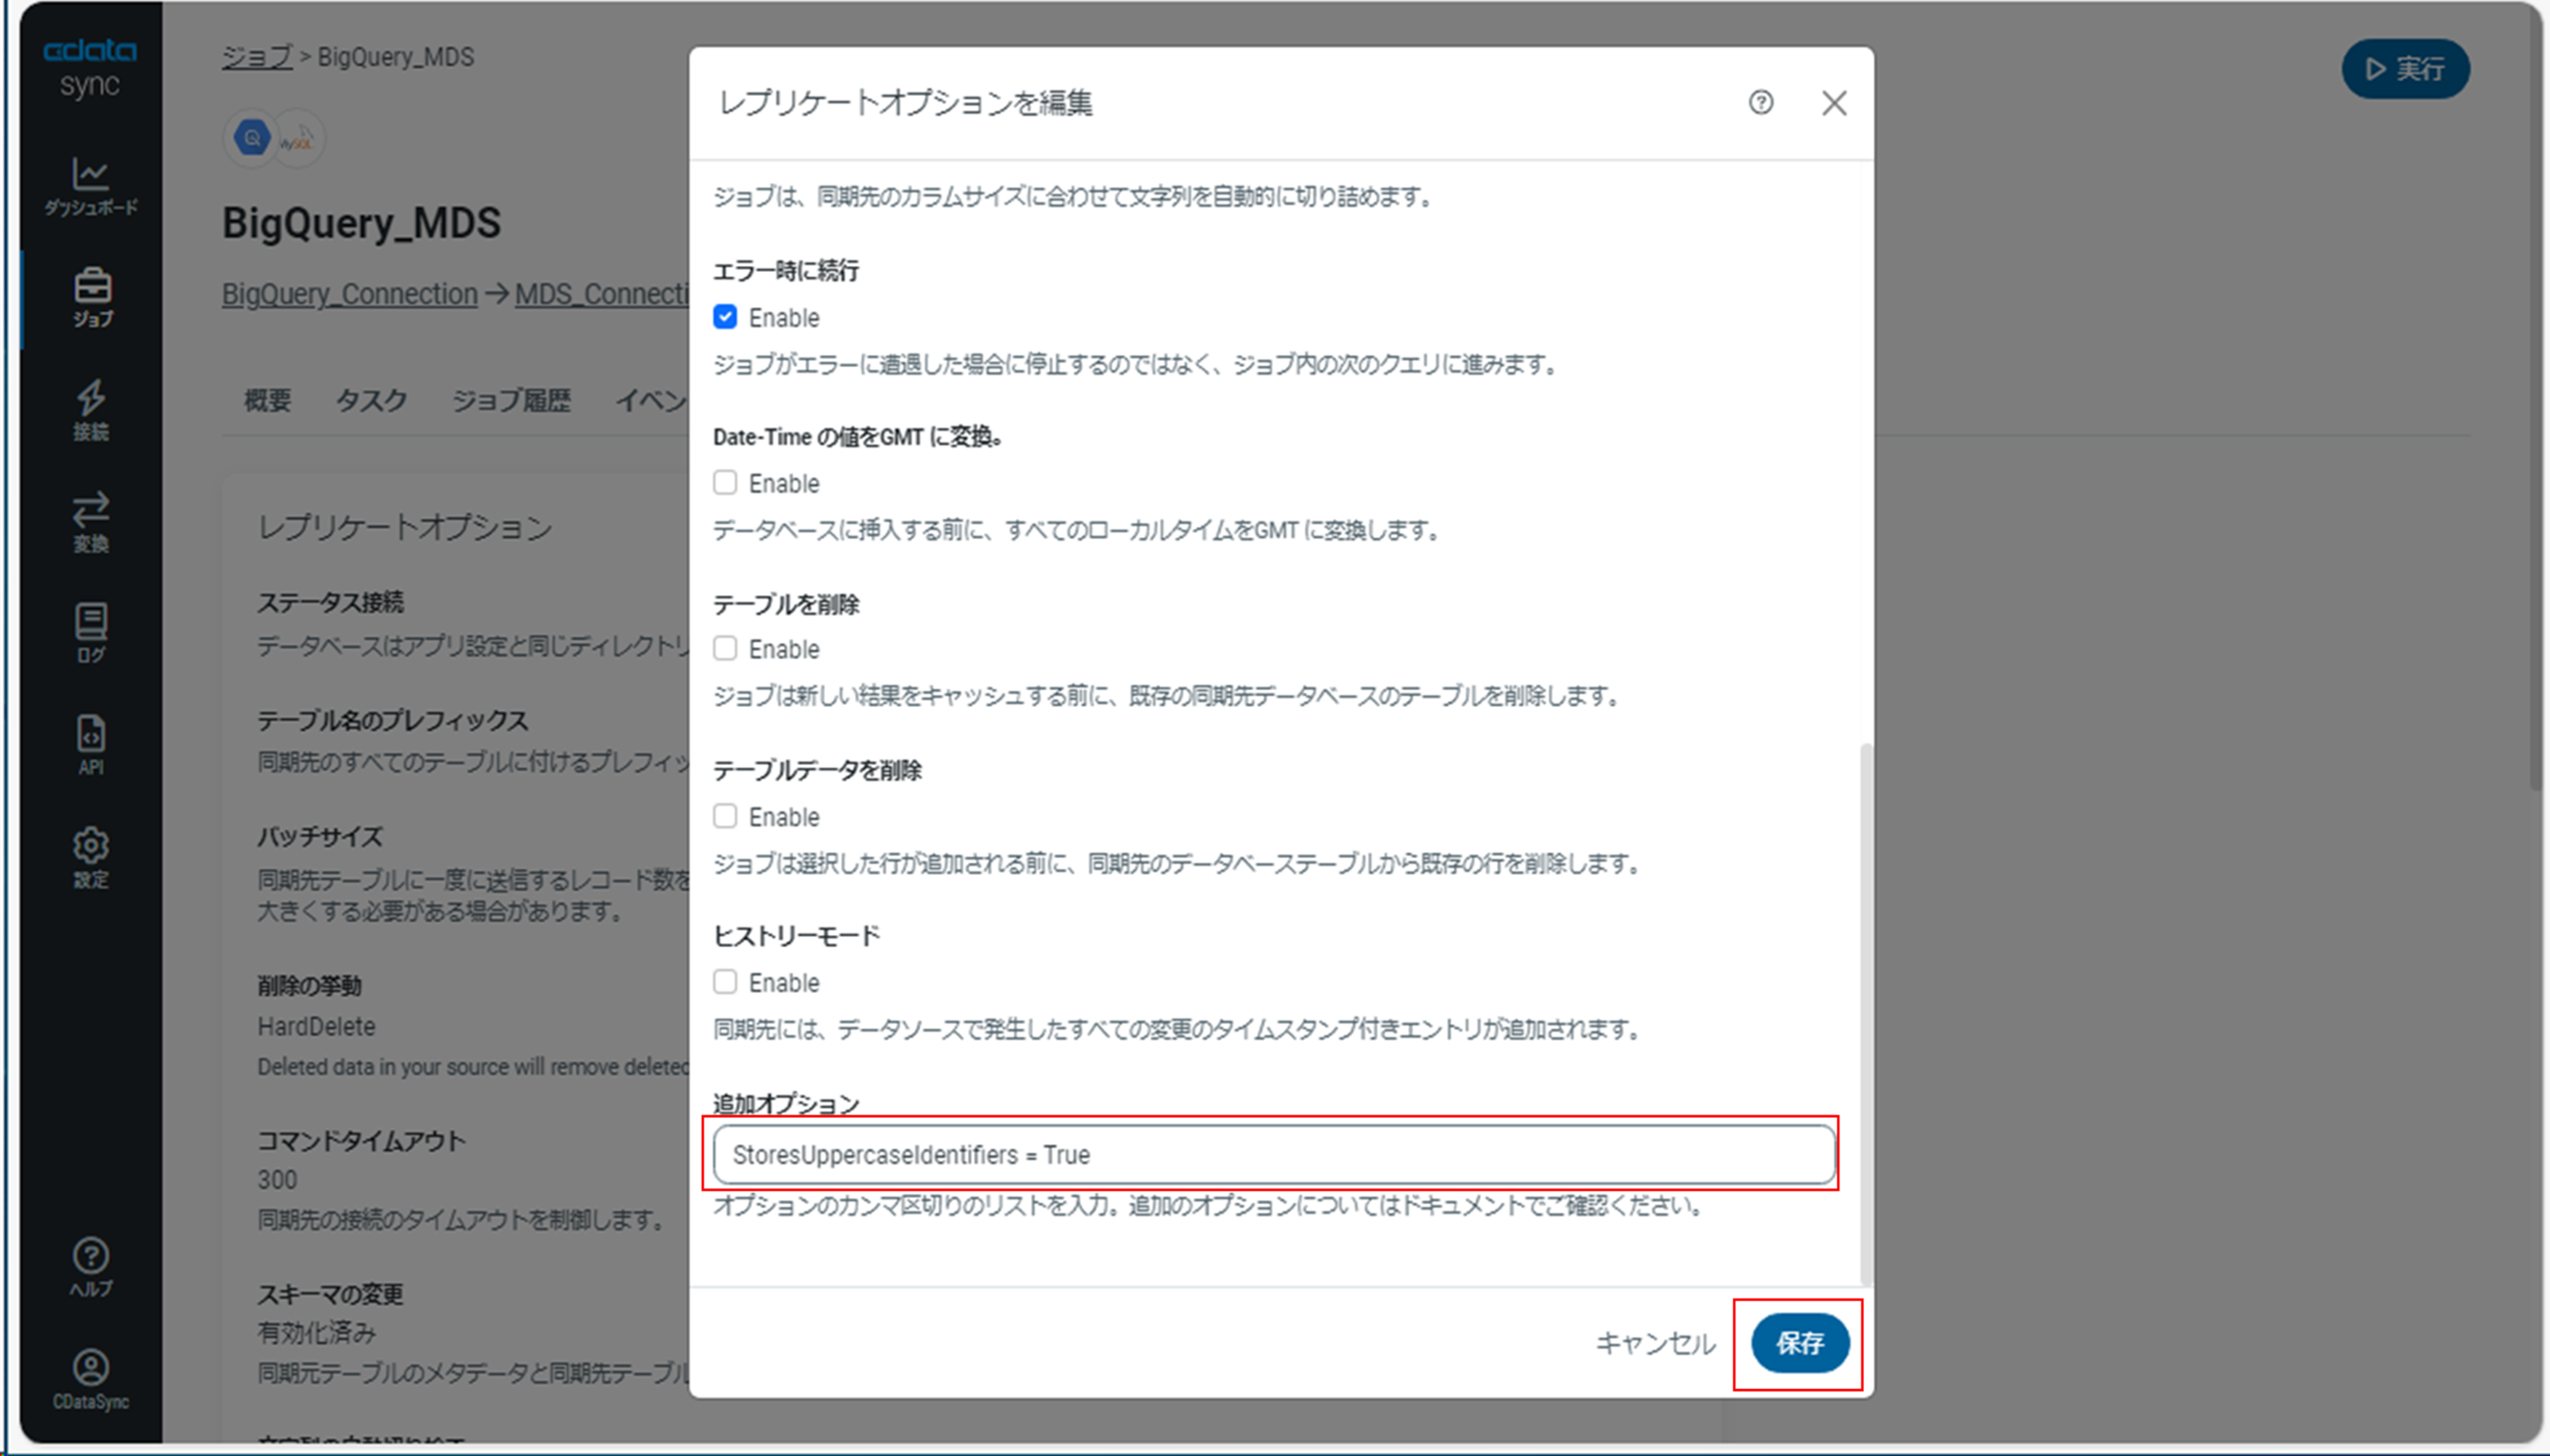Click the ステータス接続 label

[330, 602]
